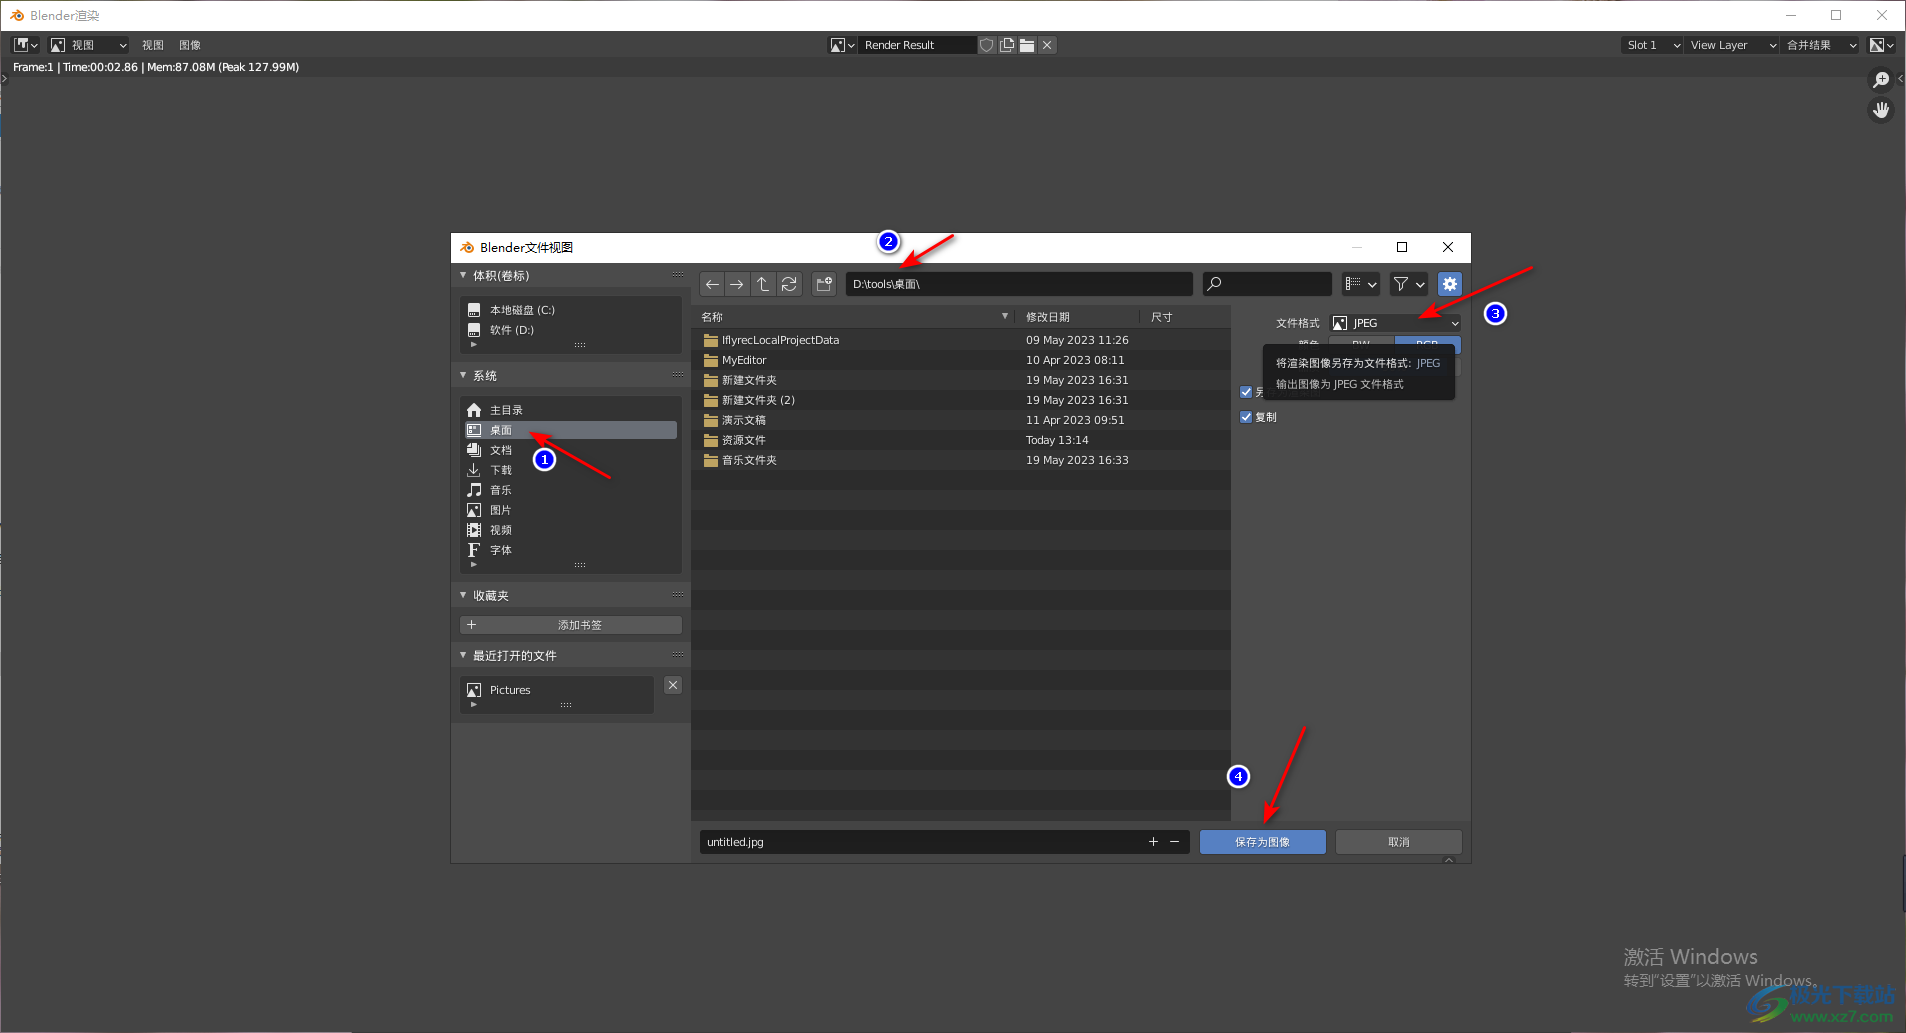This screenshot has height=1033, width=1906.
Task: Open 下载 downloads shortcut
Action: point(570,470)
